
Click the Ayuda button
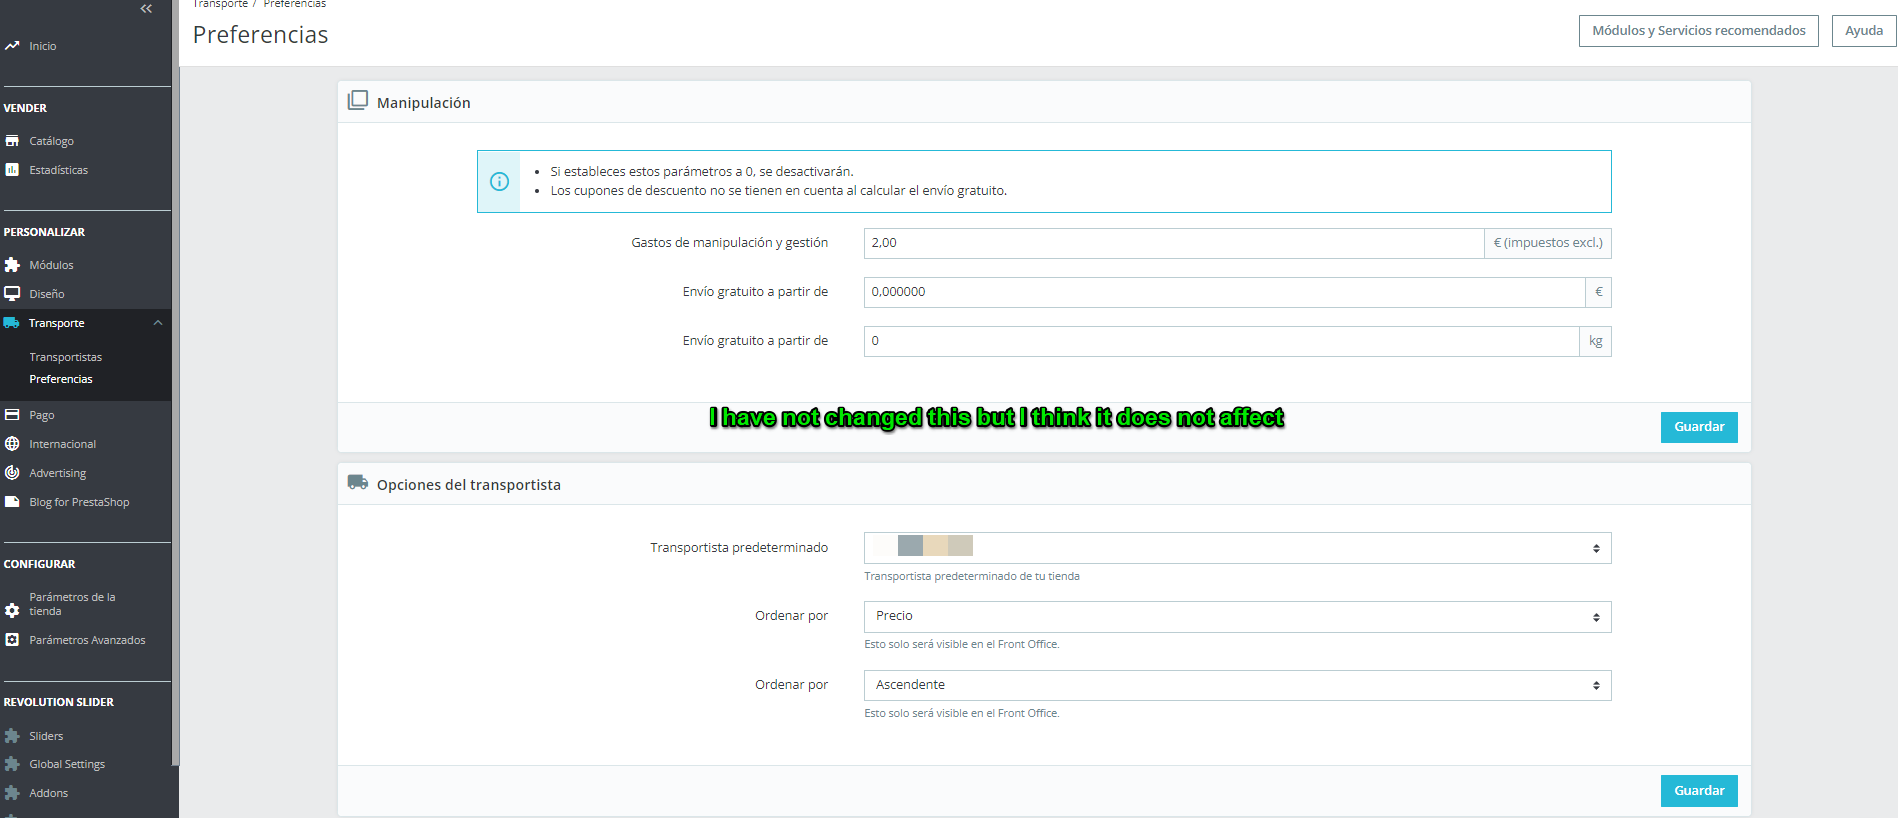[1864, 31]
